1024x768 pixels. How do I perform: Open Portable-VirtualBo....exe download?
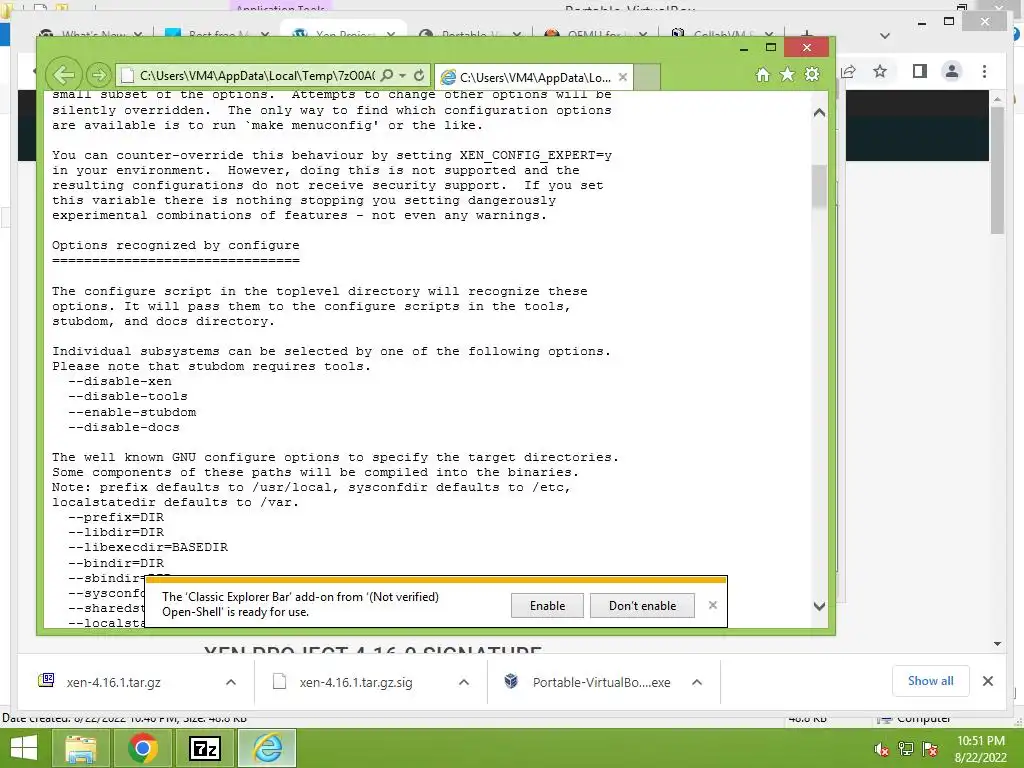pos(601,682)
